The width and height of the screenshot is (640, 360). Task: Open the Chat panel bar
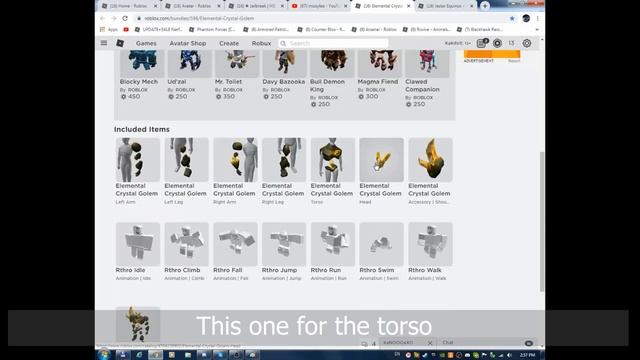pos(488,343)
